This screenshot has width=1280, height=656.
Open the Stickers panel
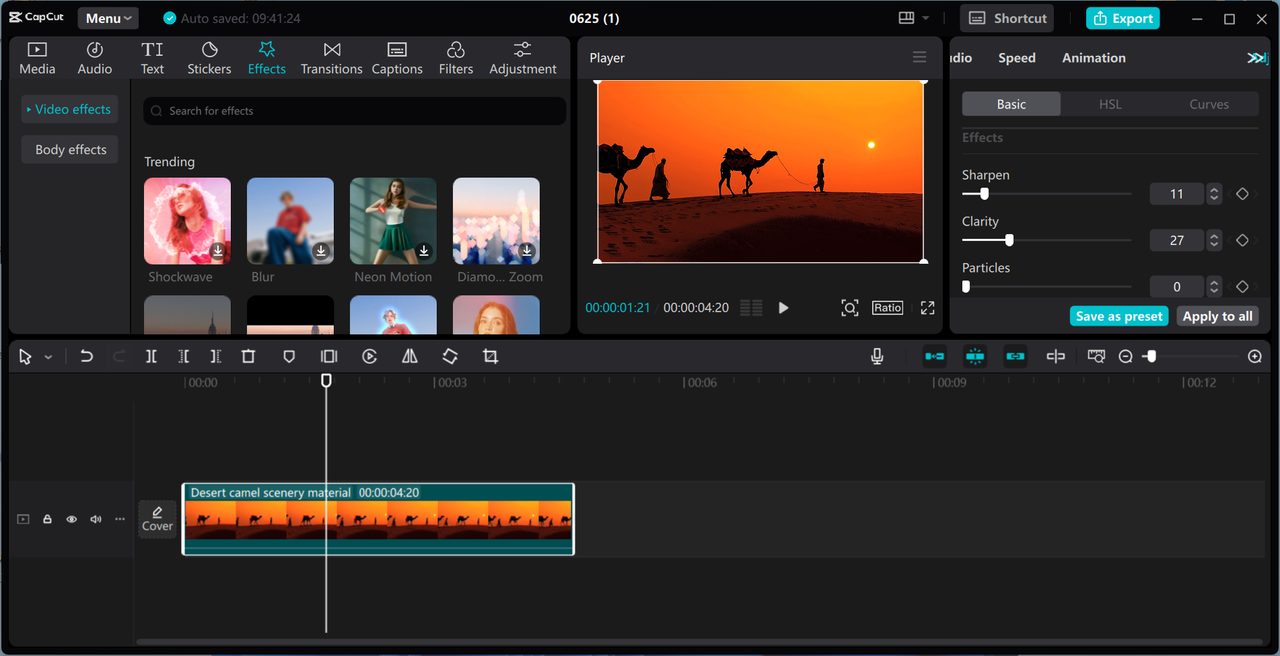tap(209, 58)
